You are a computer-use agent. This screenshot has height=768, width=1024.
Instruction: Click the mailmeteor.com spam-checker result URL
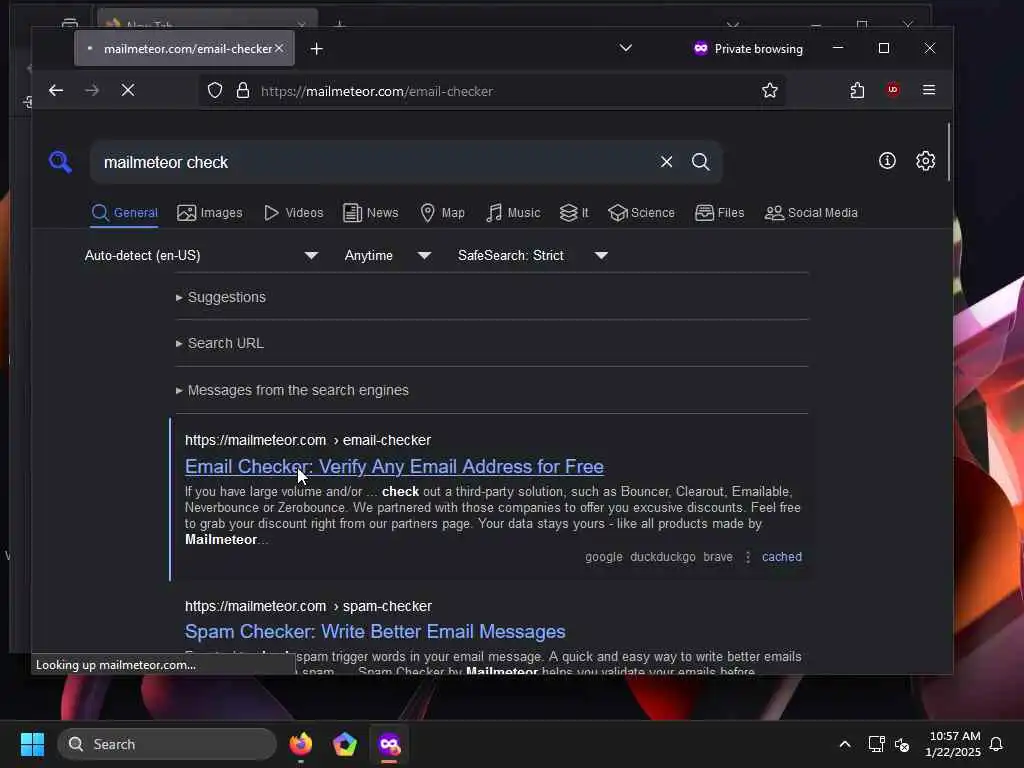(308, 606)
